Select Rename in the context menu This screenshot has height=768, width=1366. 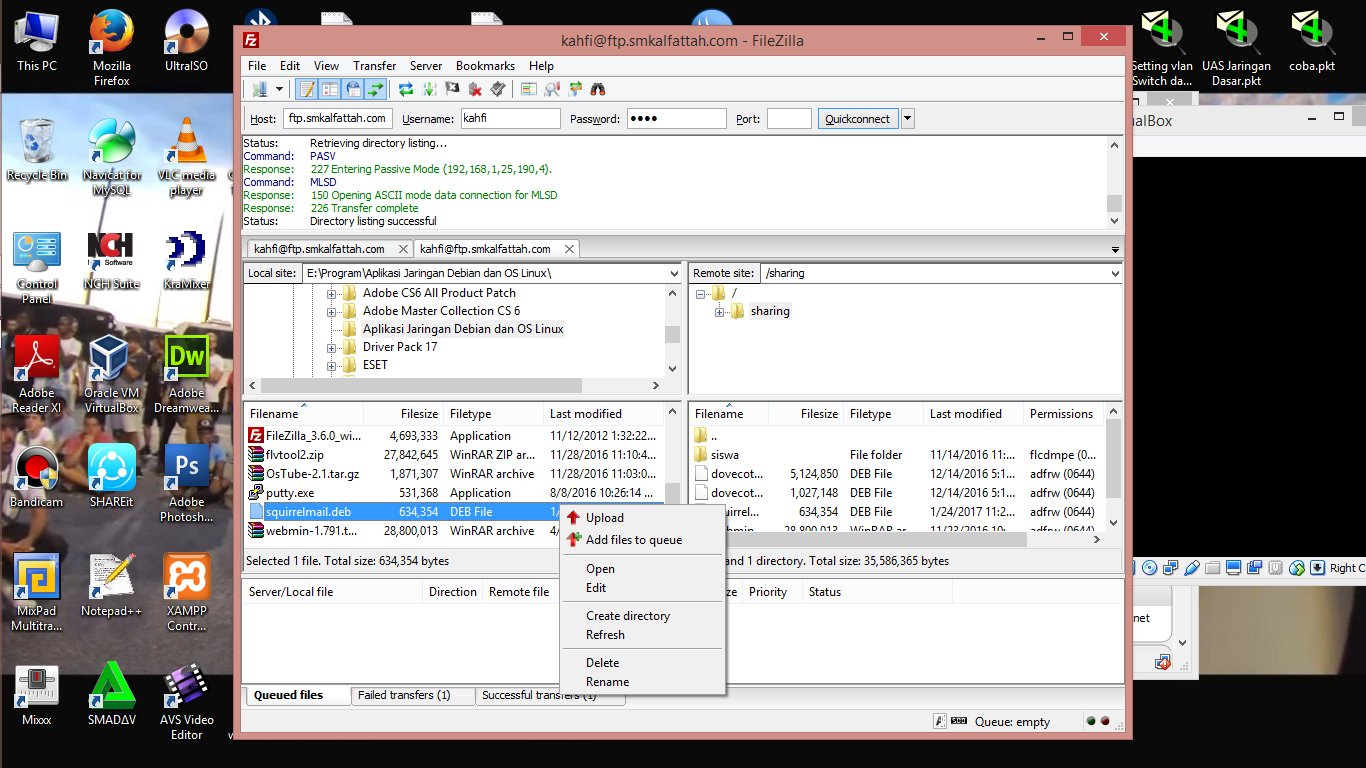click(641, 682)
